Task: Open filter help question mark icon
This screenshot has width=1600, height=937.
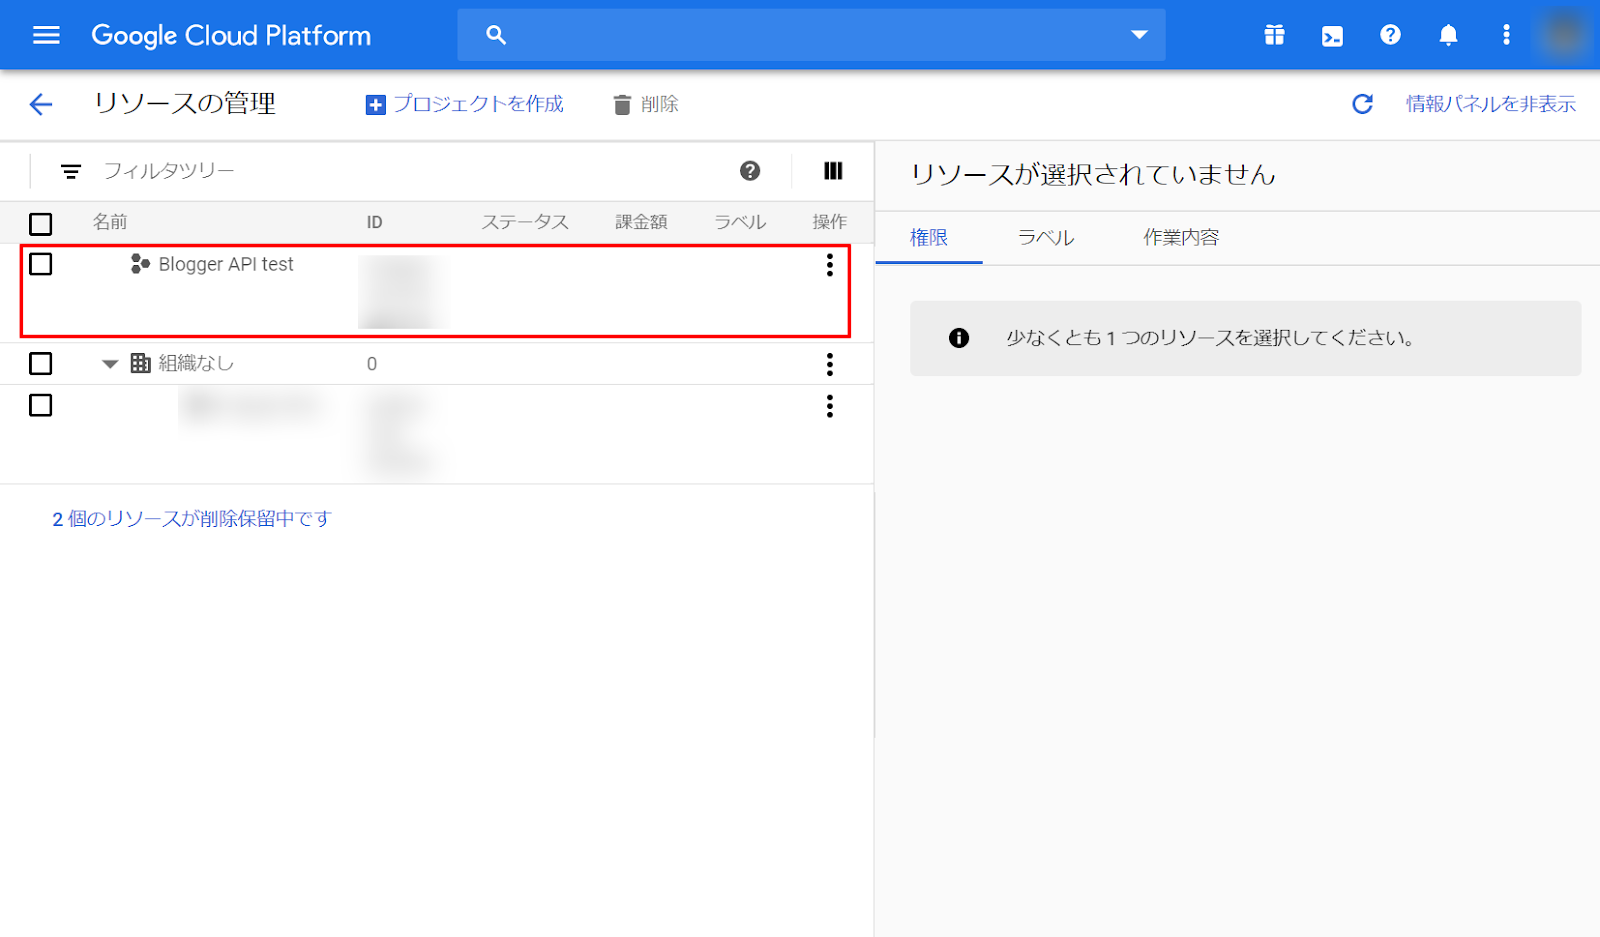Action: click(x=750, y=171)
